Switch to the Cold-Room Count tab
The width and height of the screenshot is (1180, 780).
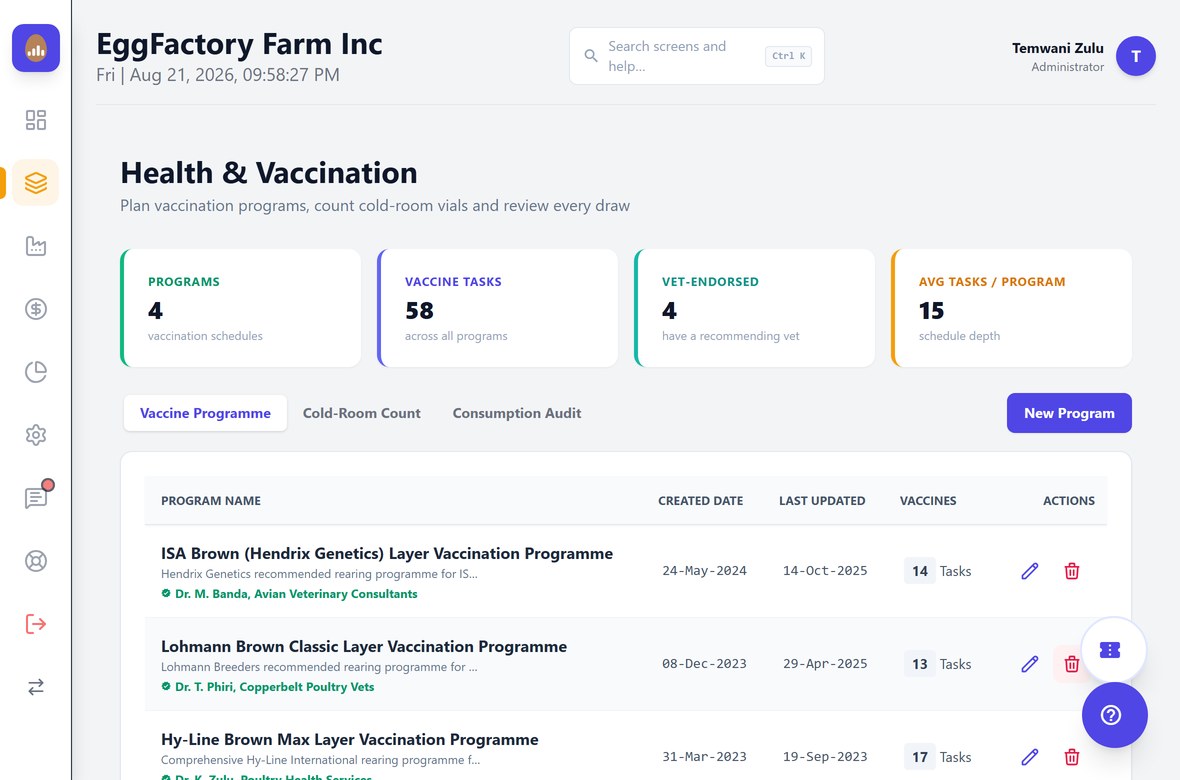point(361,413)
